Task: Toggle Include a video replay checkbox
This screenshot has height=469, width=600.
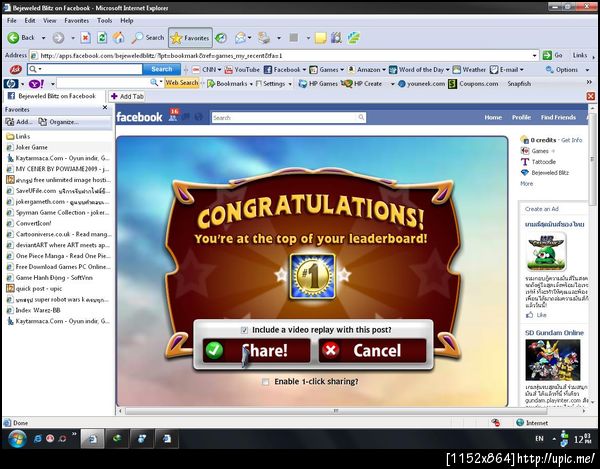Action: (244, 330)
